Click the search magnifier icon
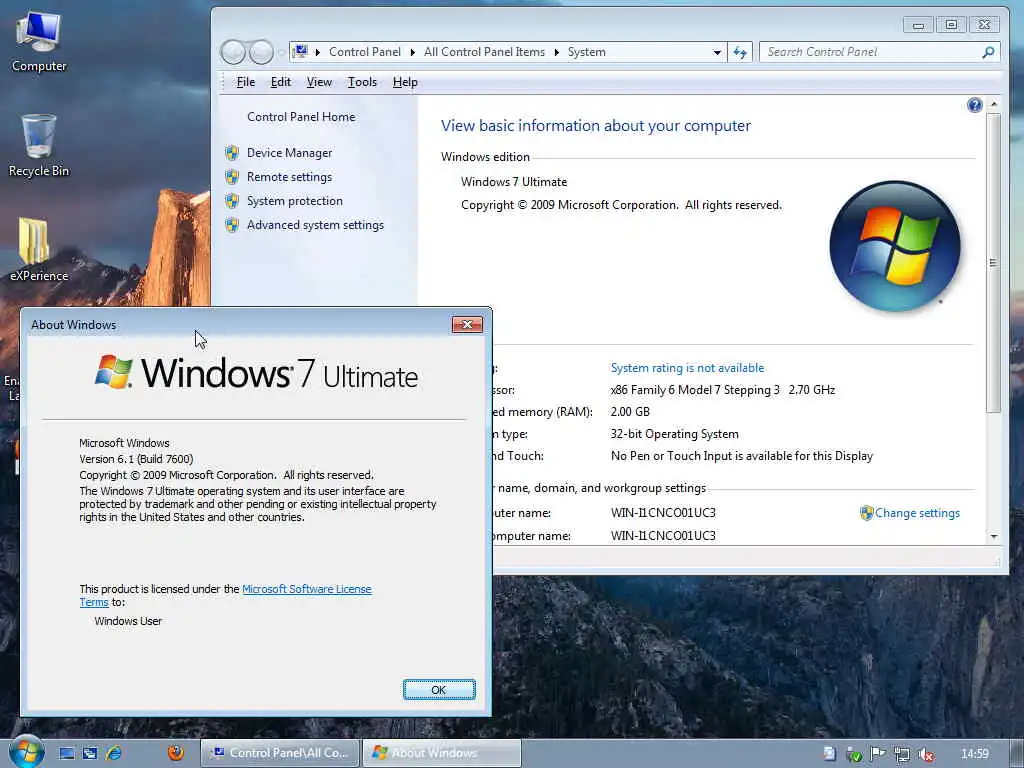The height and width of the screenshot is (768, 1024). tap(988, 52)
